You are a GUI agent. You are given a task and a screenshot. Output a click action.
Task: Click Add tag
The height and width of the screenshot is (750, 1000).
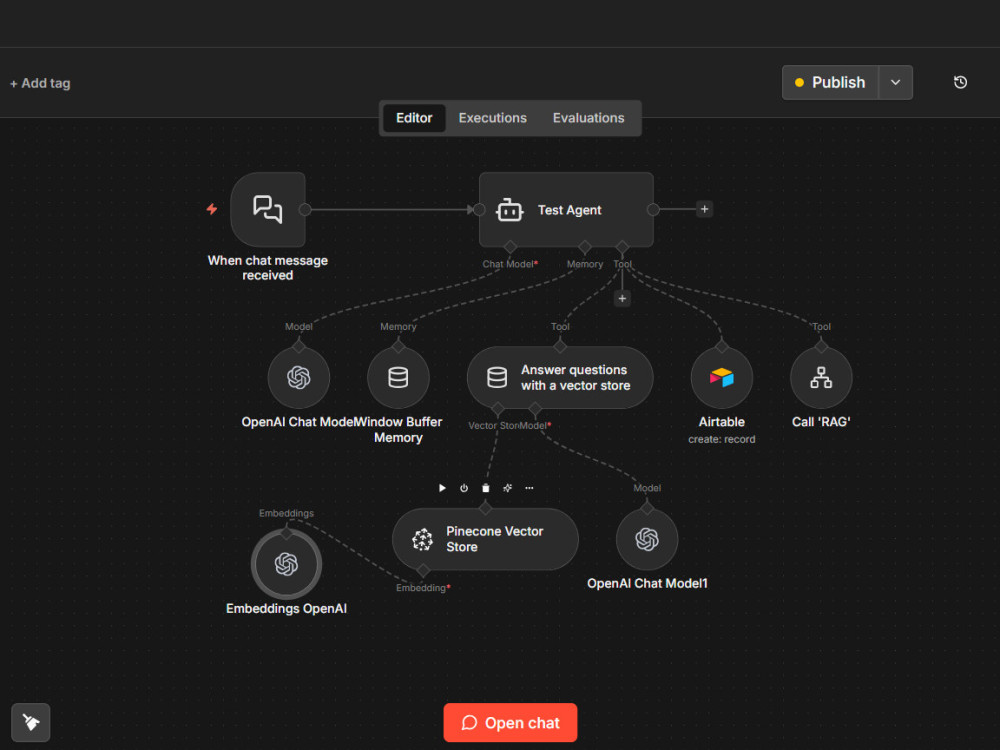[x=40, y=83]
